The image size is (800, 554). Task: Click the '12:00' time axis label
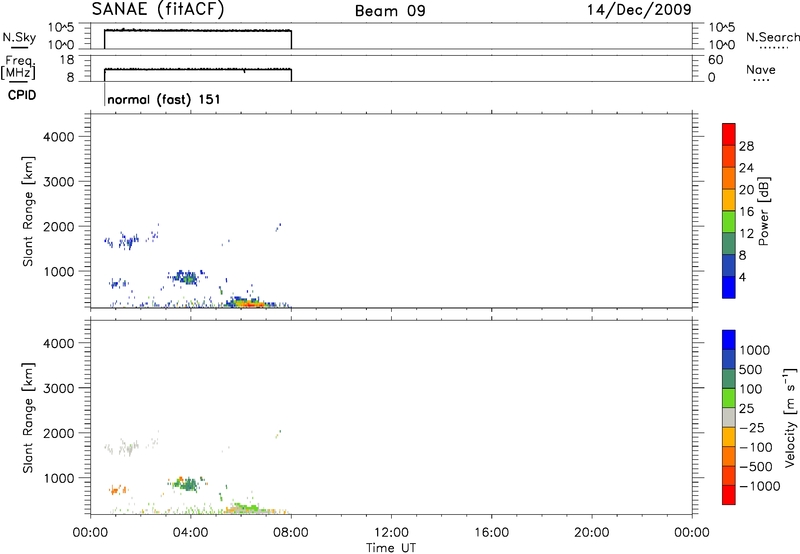[391, 533]
